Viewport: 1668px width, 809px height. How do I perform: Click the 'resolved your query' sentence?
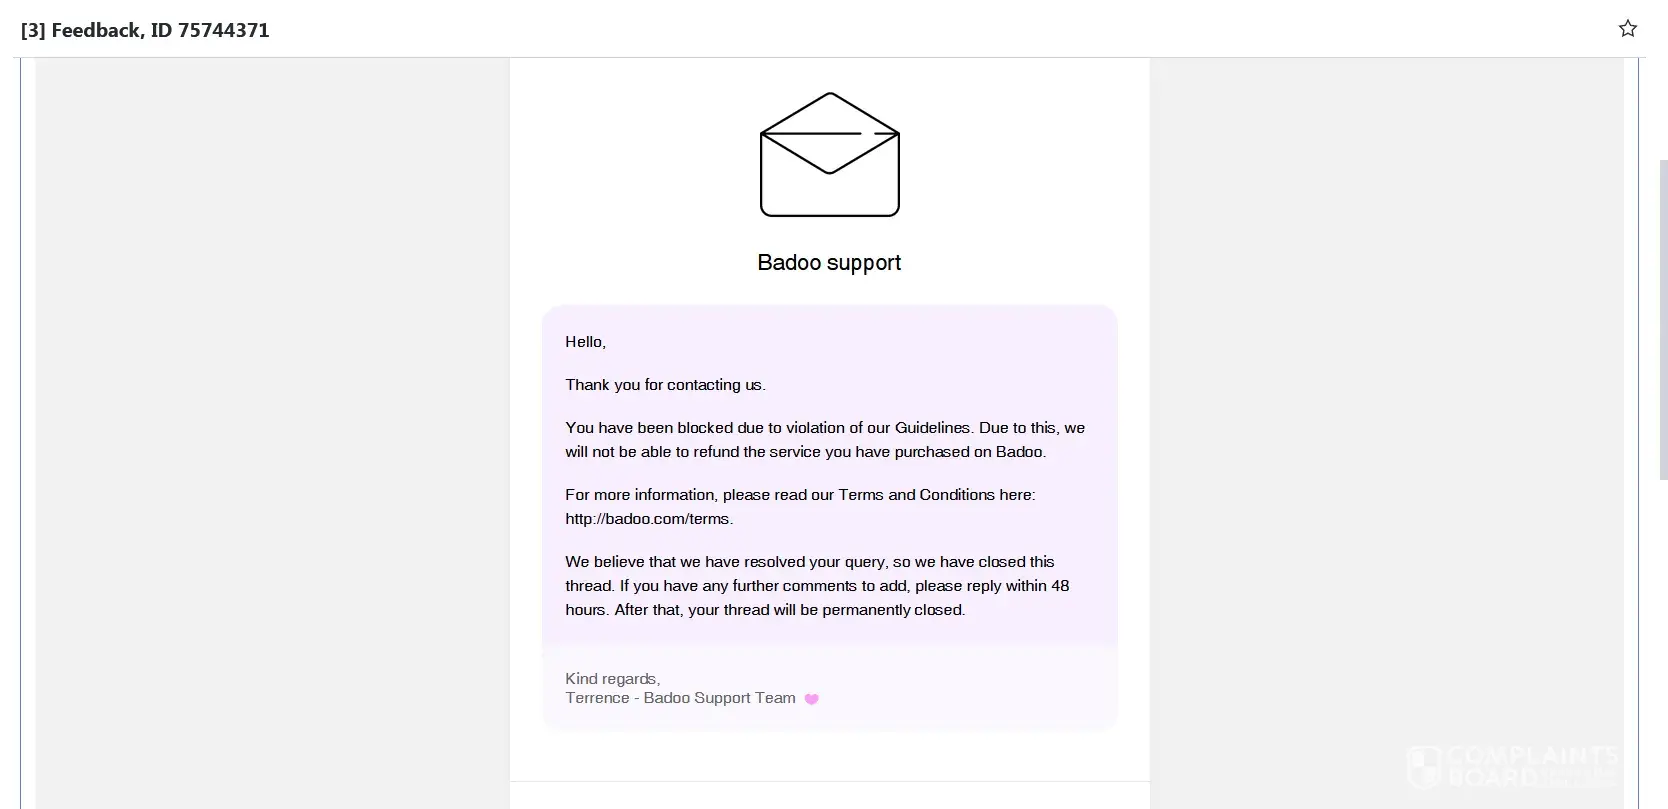pos(809,562)
